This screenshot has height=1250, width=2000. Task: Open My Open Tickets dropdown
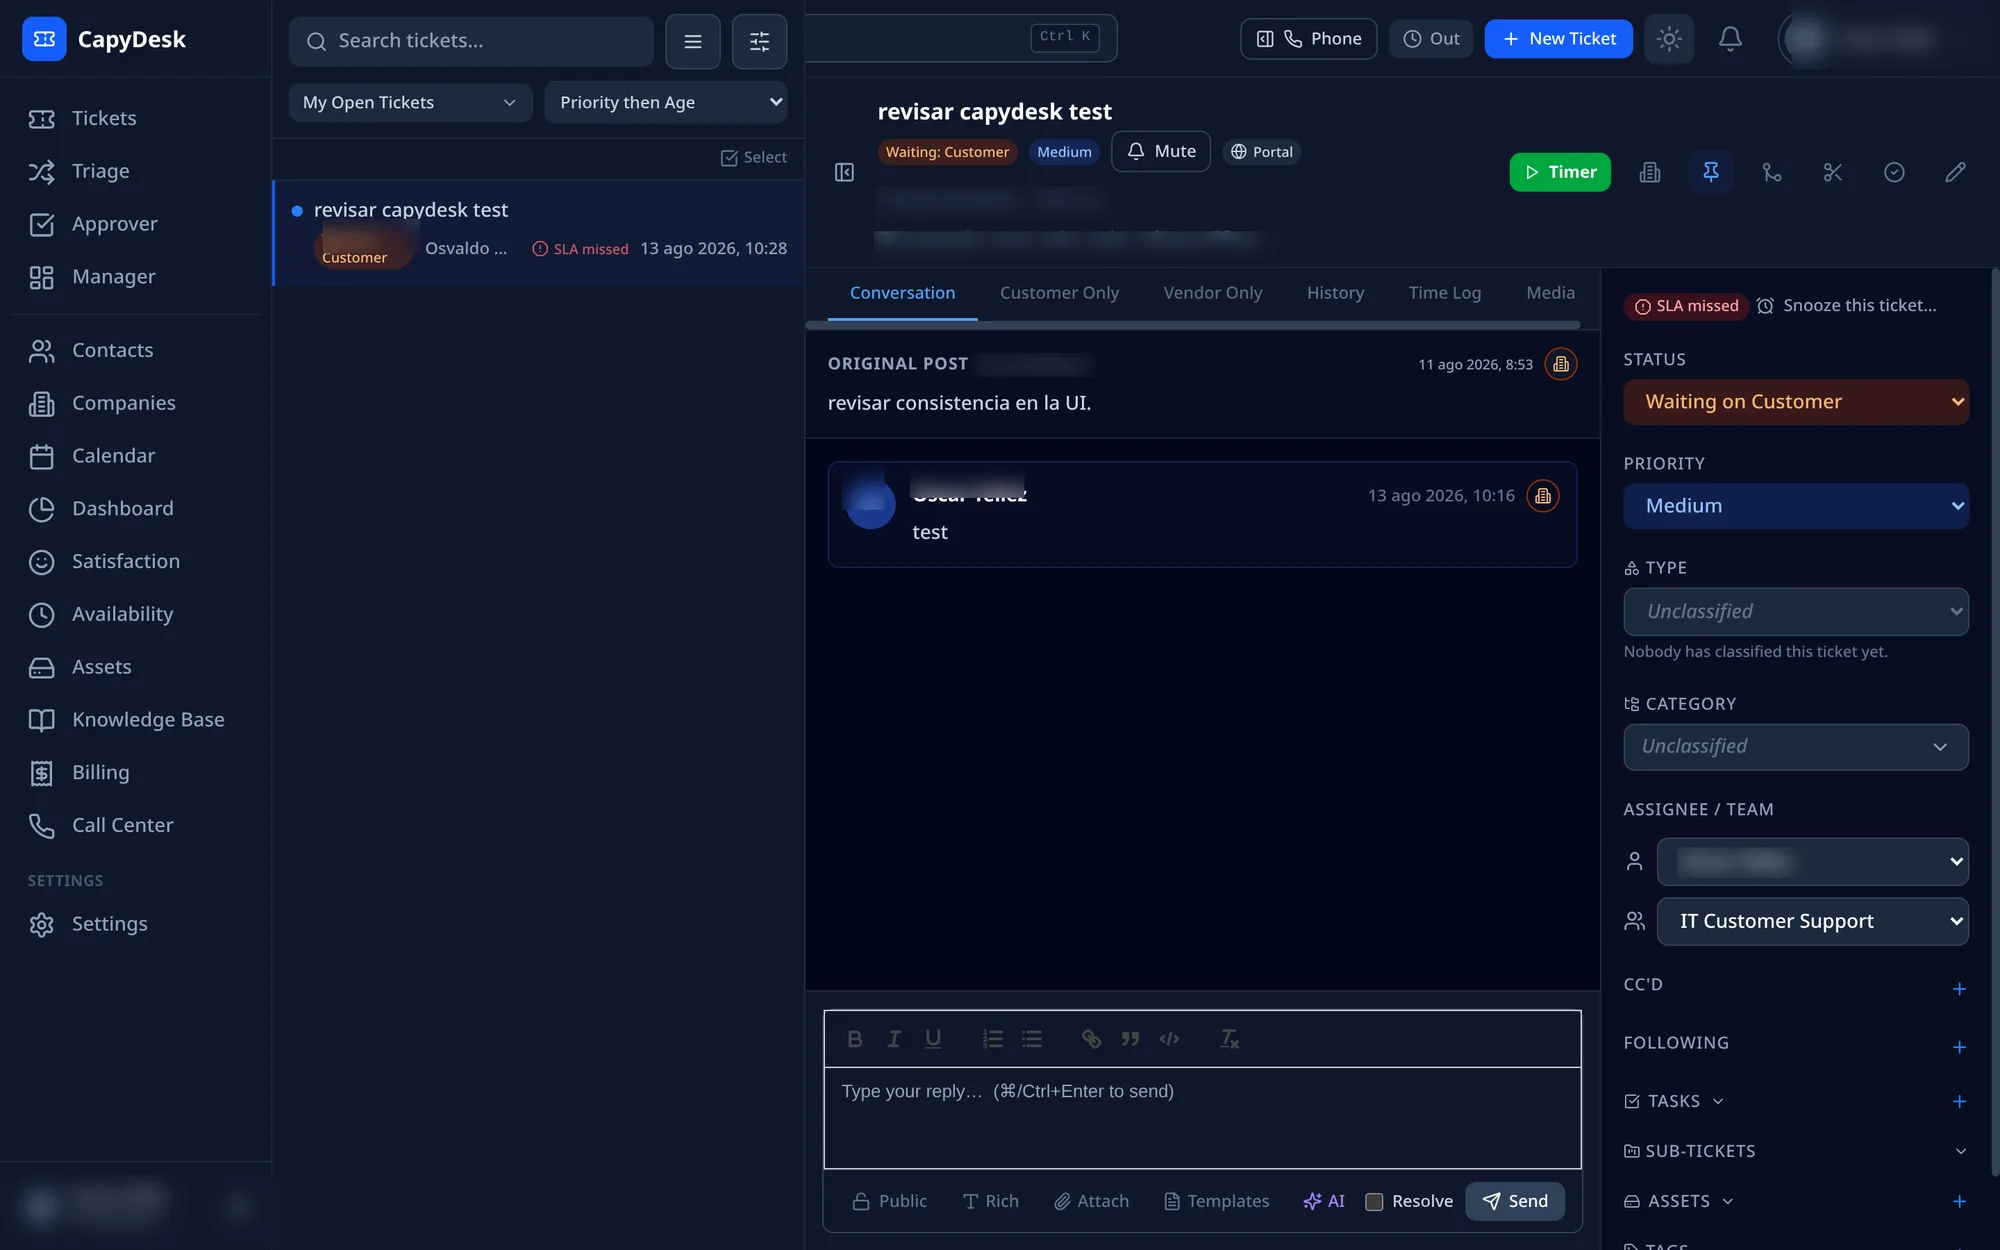pos(410,102)
